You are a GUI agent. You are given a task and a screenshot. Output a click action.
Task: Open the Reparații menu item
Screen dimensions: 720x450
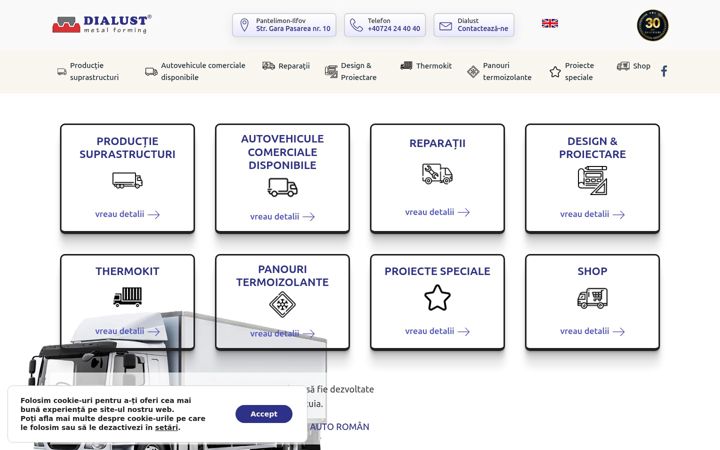[294, 66]
